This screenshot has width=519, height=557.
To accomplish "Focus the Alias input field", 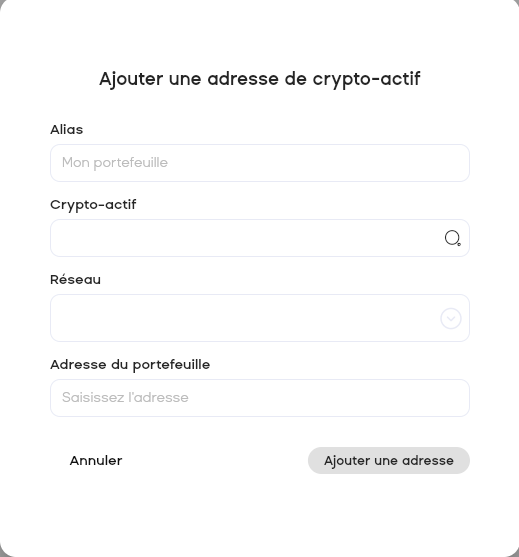I will click(260, 163).
